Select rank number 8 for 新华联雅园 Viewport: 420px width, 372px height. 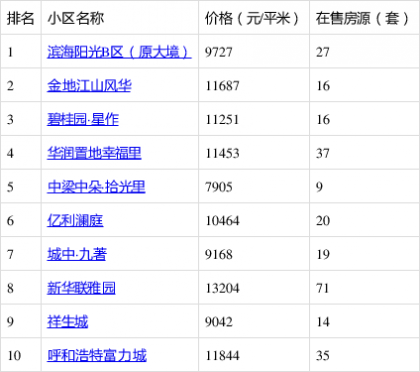10,288
